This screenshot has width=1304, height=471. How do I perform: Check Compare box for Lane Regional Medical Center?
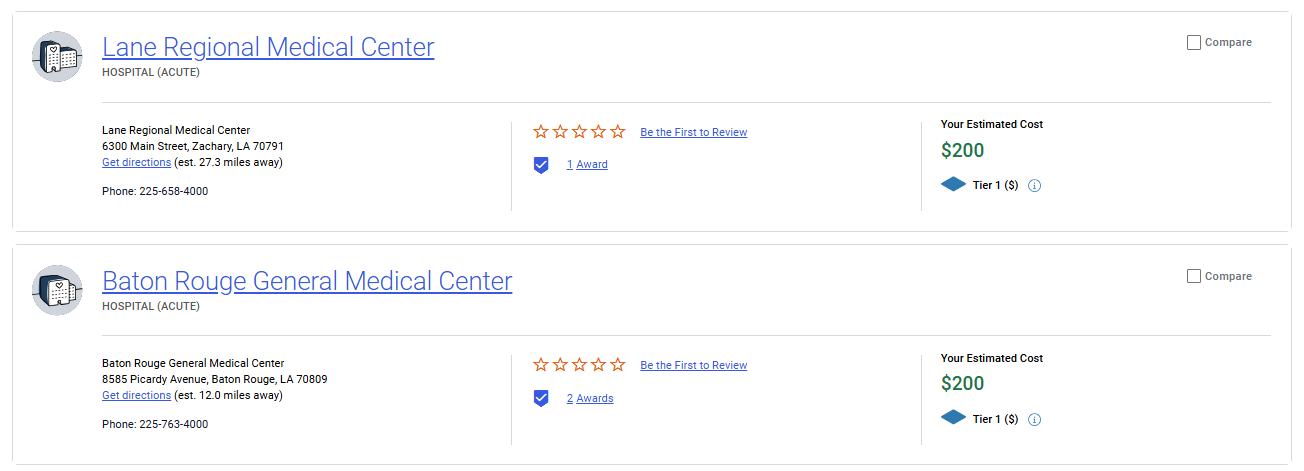point(1194,43)
